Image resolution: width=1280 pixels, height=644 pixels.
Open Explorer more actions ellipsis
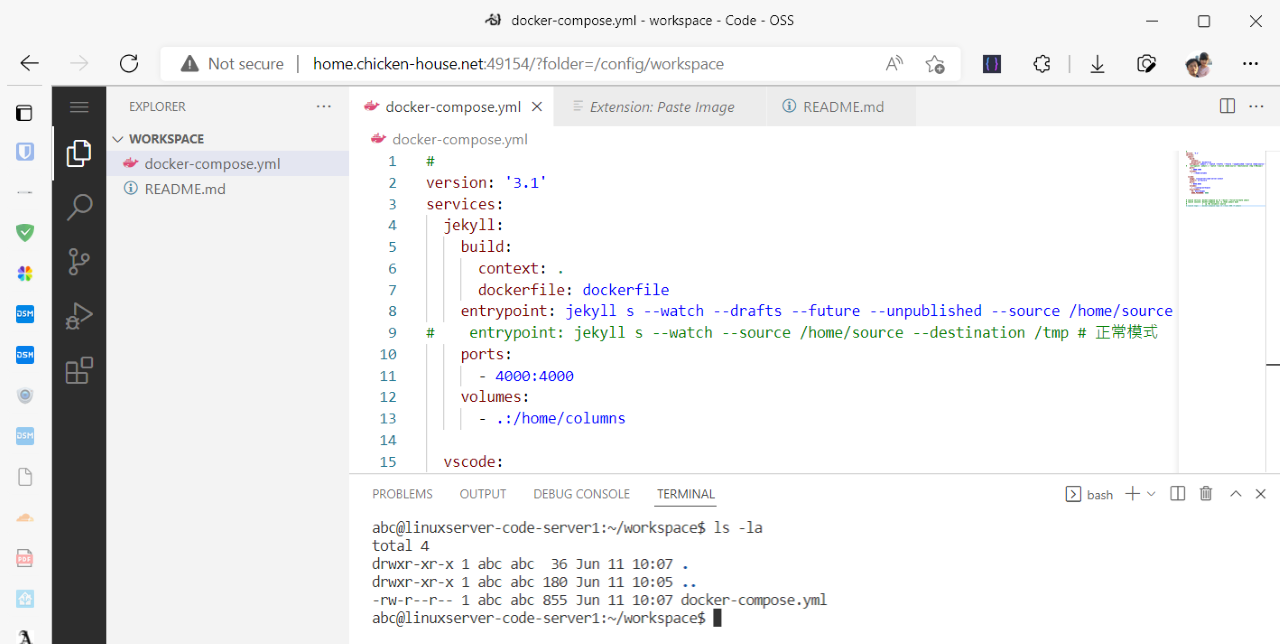323,106
